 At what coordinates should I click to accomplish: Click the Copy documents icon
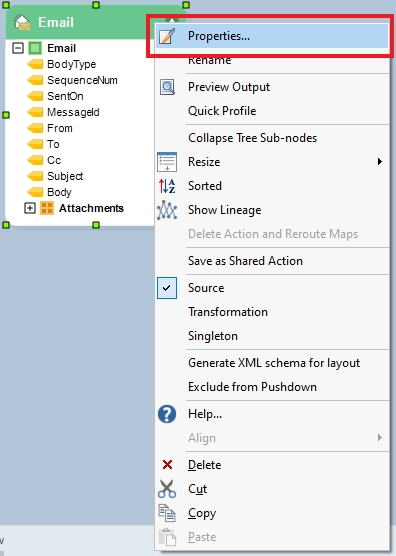pyautogui.click(x=167, y=513)
